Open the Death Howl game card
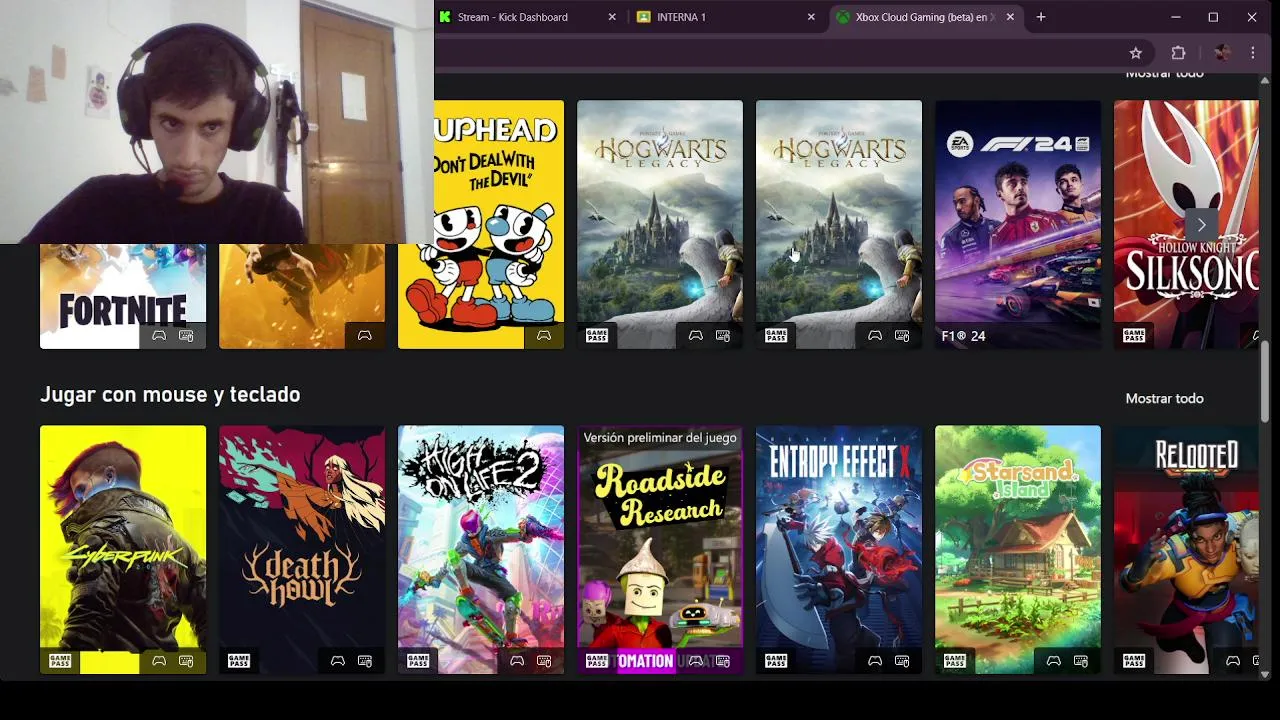1280x720 pixels. pyautogui.click(x=302, y=550)
